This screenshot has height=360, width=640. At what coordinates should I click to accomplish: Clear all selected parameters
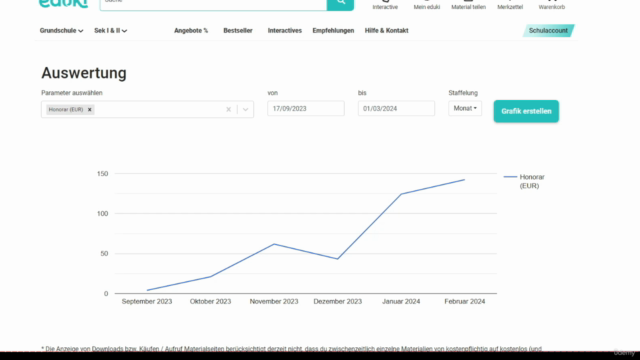229,109
